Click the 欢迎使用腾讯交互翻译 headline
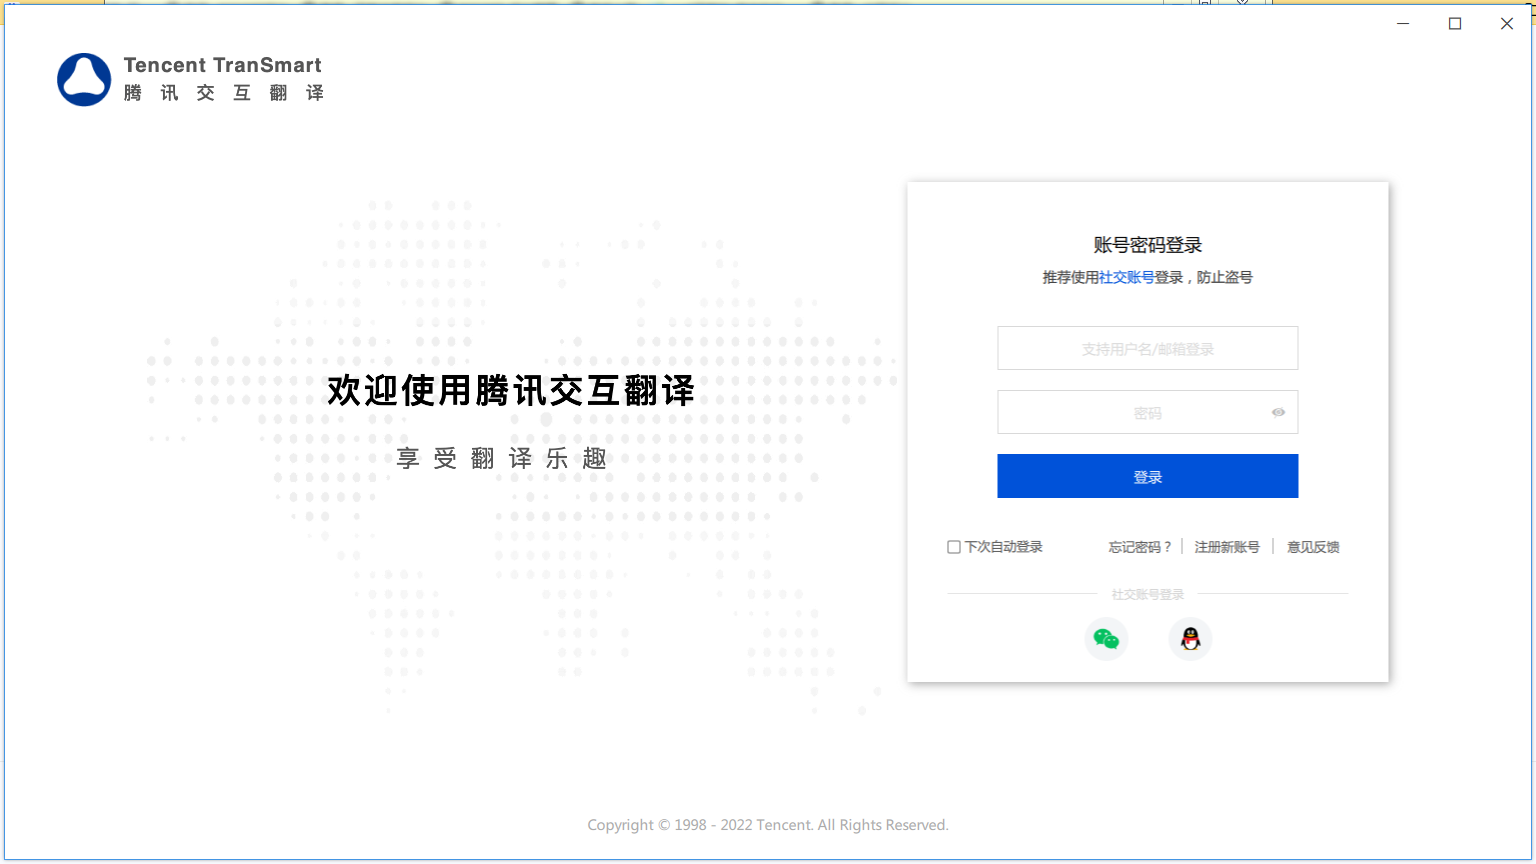 (511, 390)
